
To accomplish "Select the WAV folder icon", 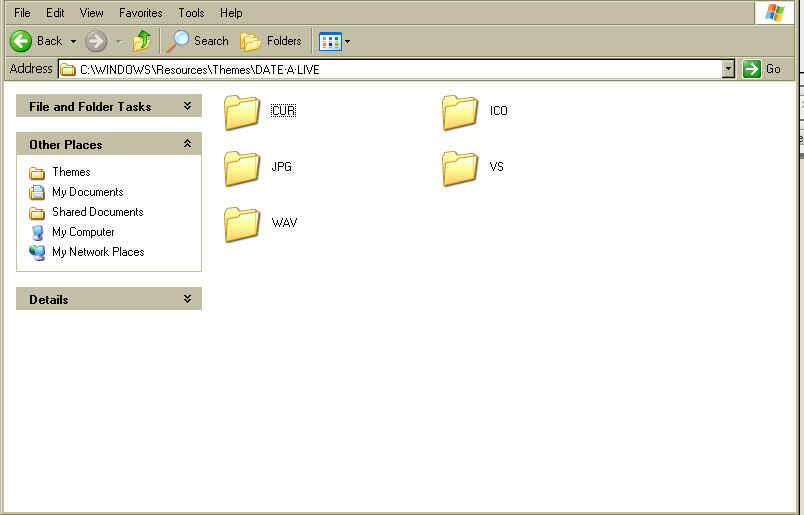I will 242,224.
